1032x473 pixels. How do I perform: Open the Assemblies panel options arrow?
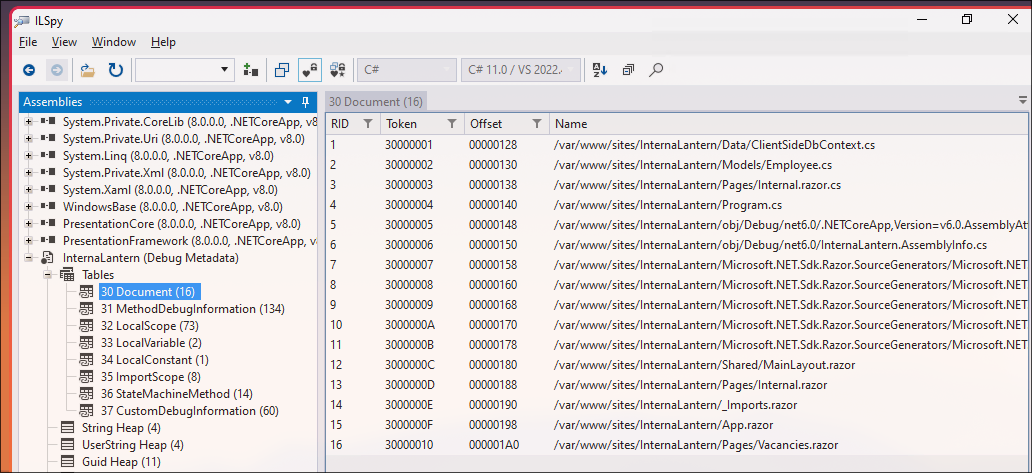click(288, 102)
